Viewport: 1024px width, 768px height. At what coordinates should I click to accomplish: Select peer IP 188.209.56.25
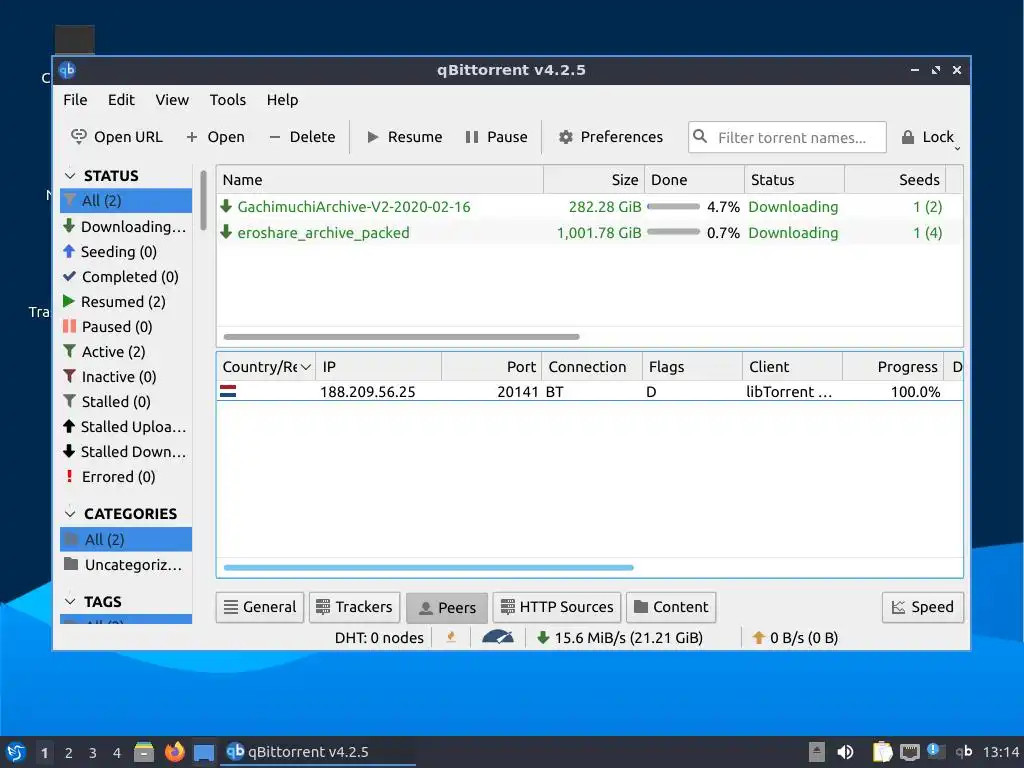point(368,392)
